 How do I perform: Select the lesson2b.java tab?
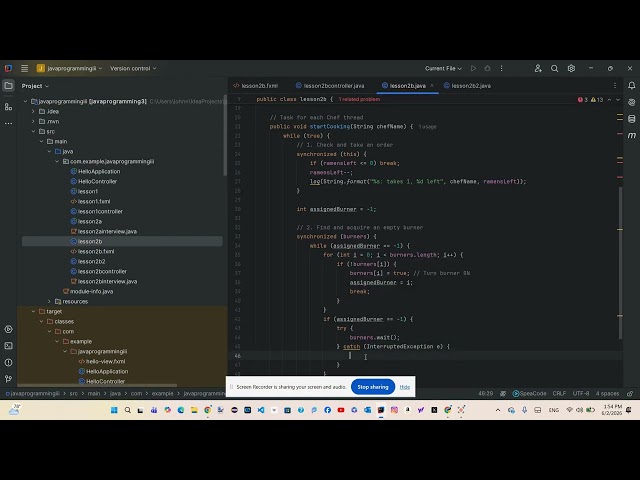(407, 86)
